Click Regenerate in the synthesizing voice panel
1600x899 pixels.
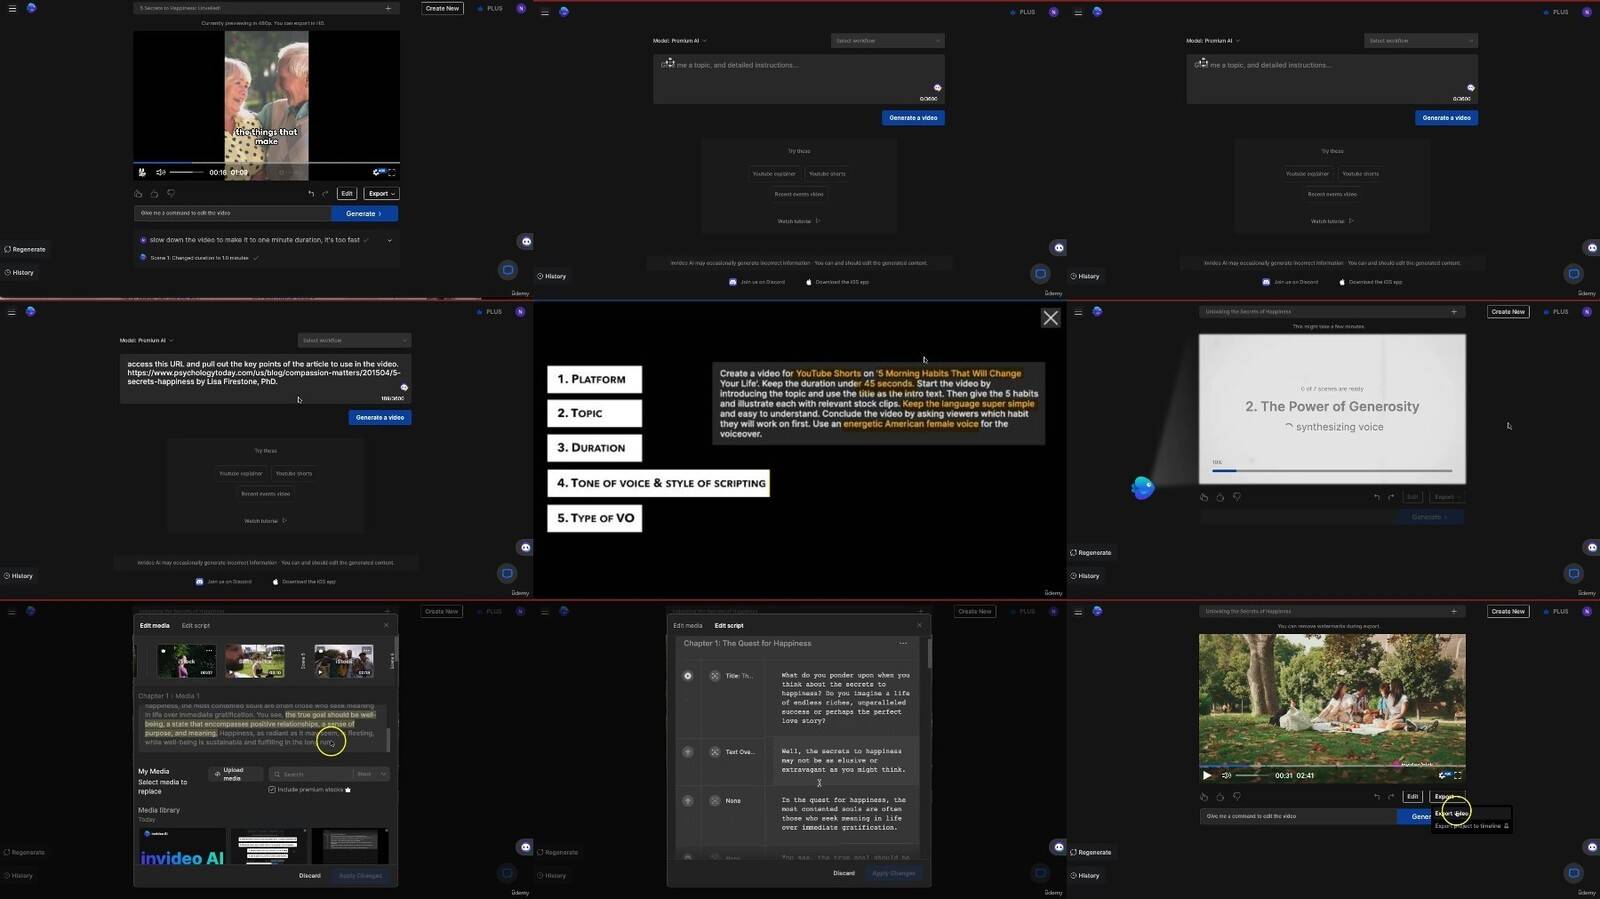[1091, 552]
